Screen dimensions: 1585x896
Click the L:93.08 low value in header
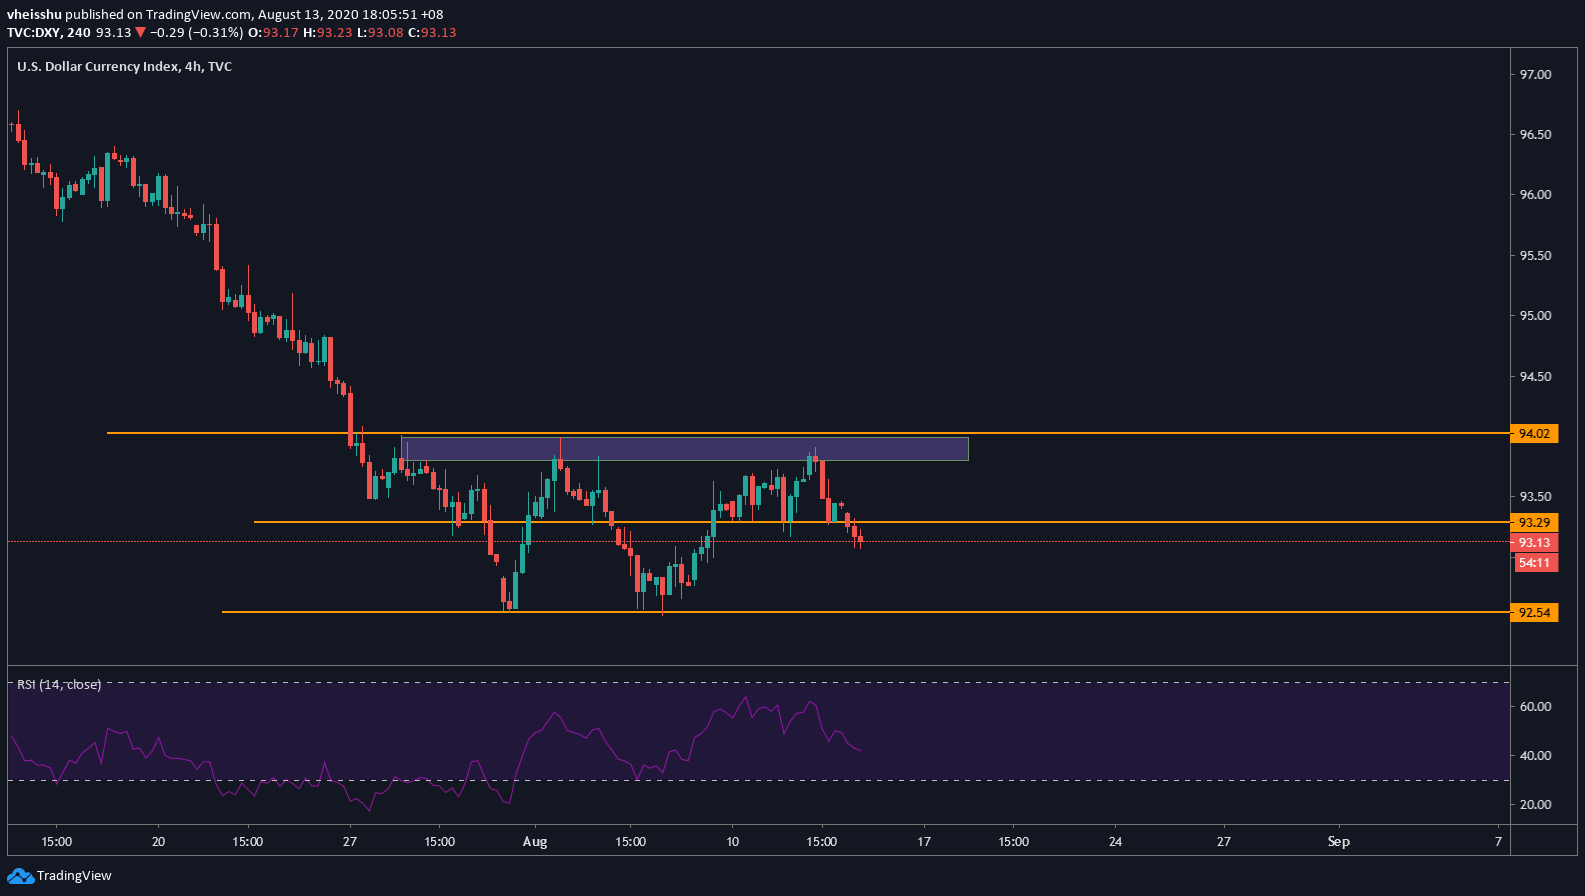point(381,33)
